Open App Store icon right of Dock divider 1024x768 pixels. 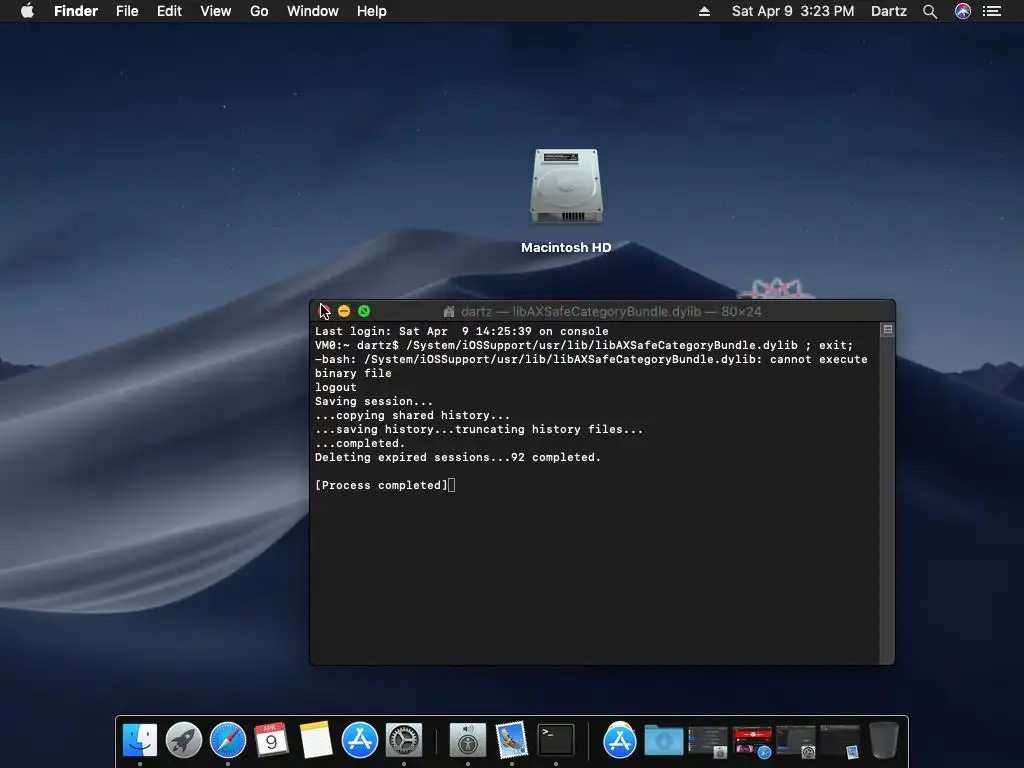click(x=619, y=740)
